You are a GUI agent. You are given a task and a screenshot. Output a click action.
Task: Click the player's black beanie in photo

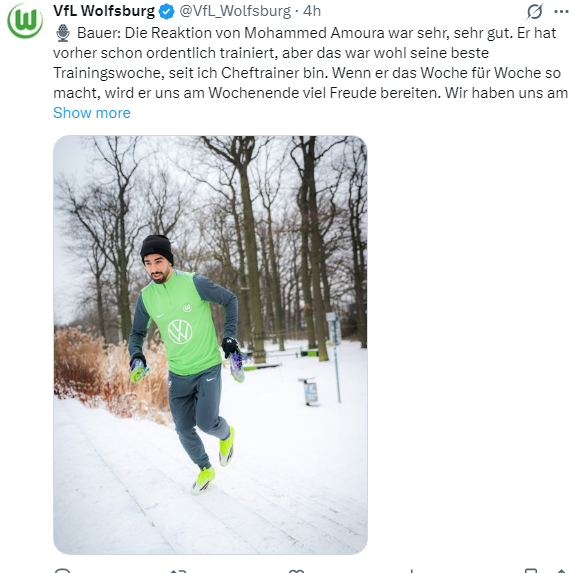pyautogui.click(x=157, y=249)
